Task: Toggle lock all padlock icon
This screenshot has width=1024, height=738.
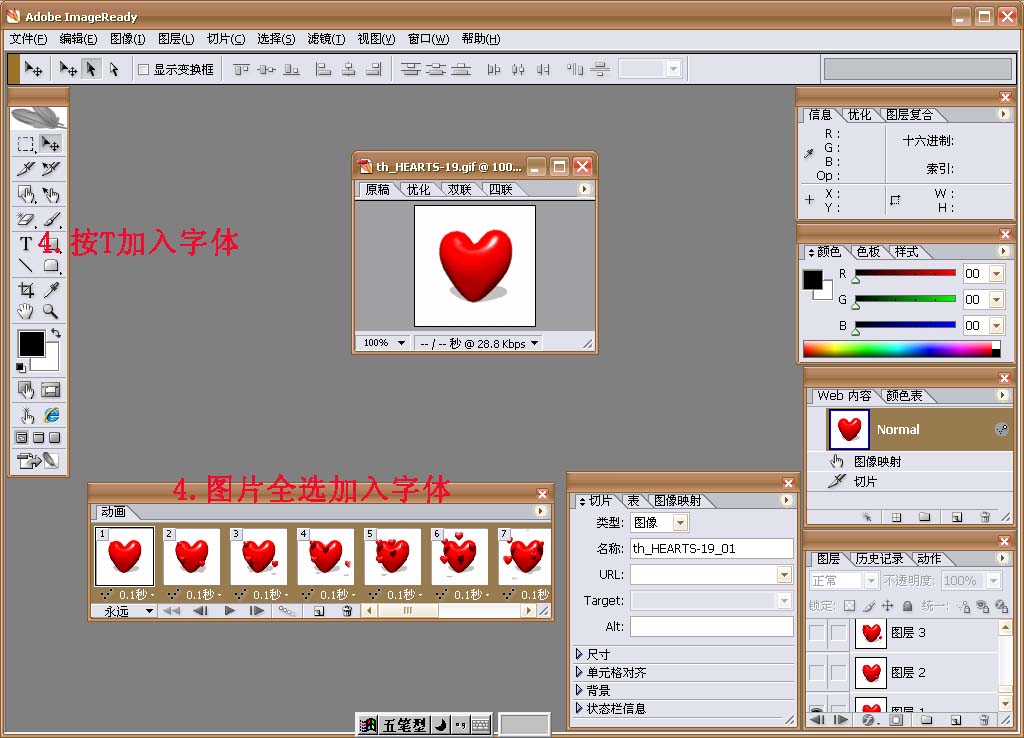Action: 907,606
